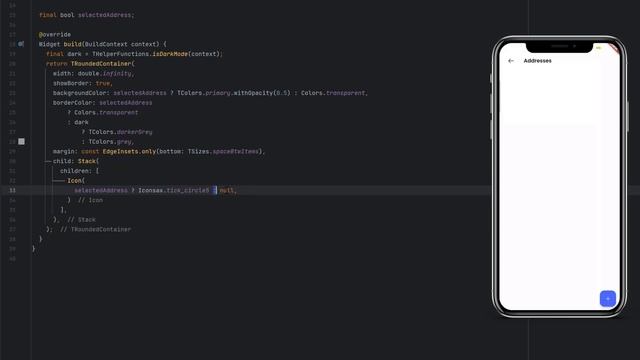The height and width of the screenshot is (360, 640).
Task: Click 'Icon(' constructor call
Action: [x=76, y=180]
